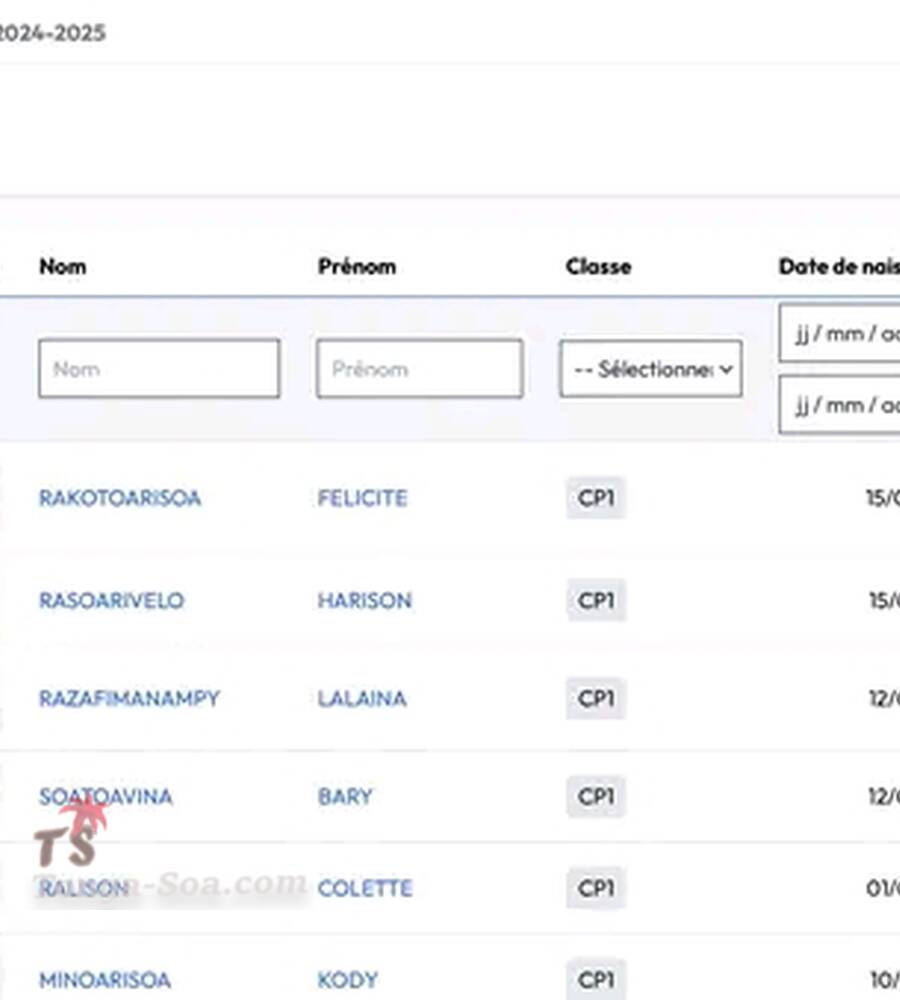Screen dimensions: 900x1000
Task: Click the Nom filter text field
Action: [158, 369]
